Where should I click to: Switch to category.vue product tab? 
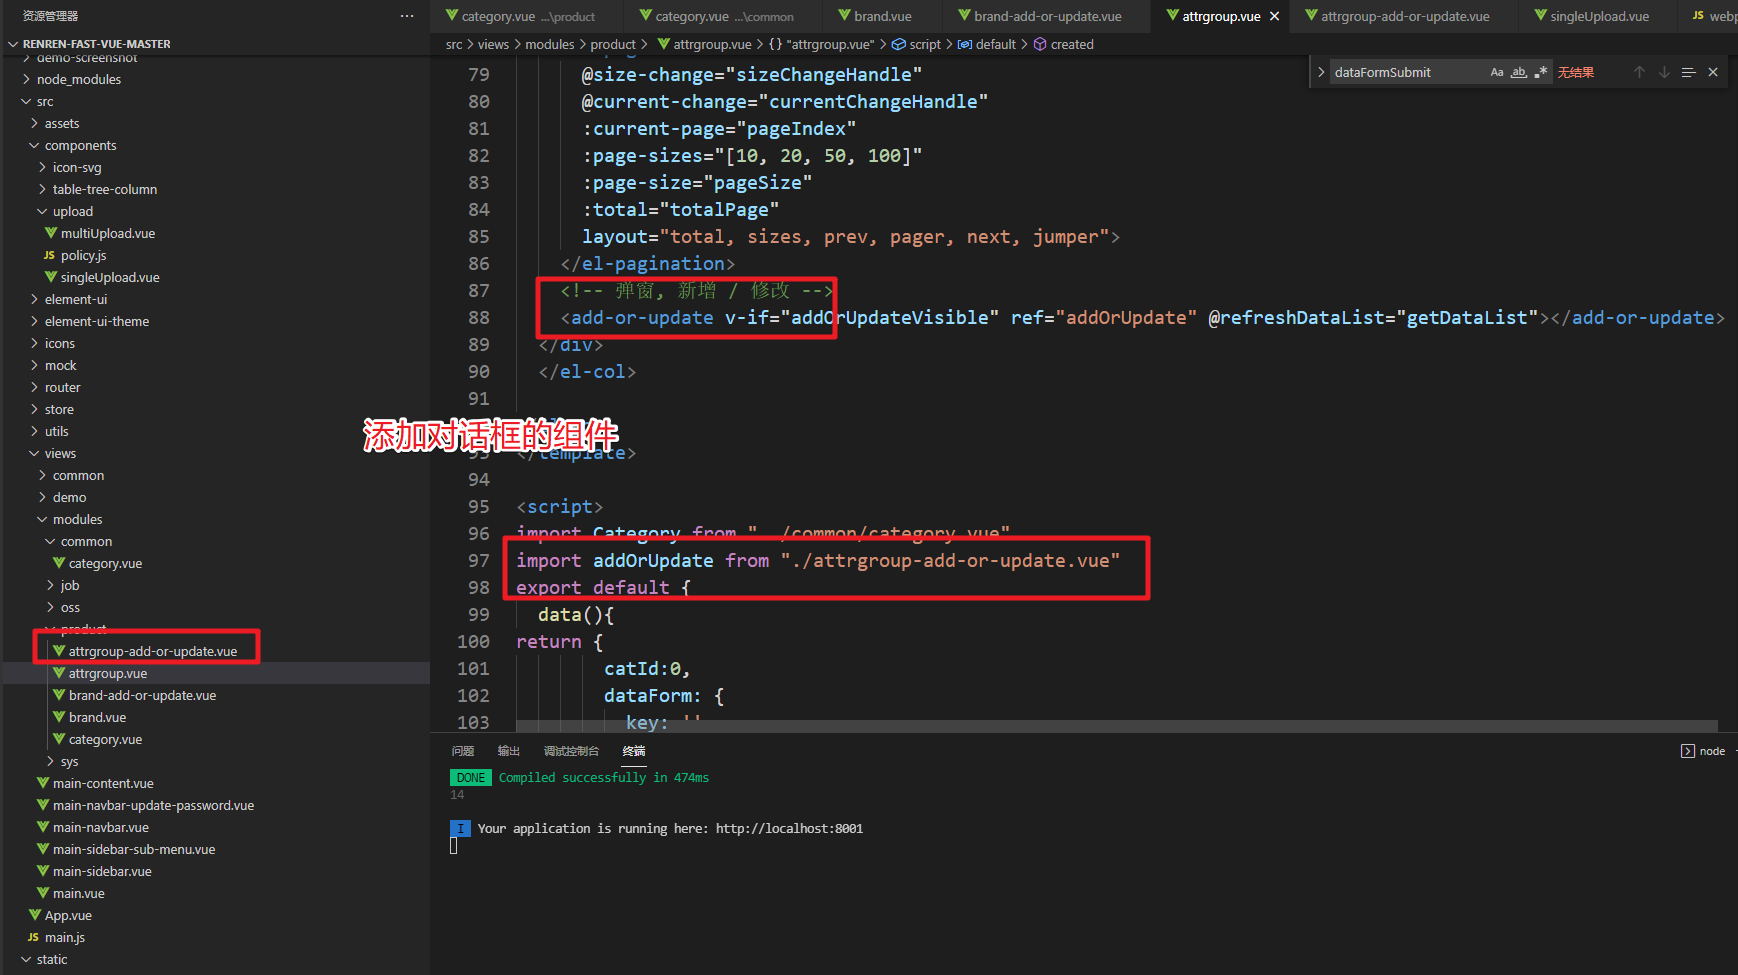point(526,16)
